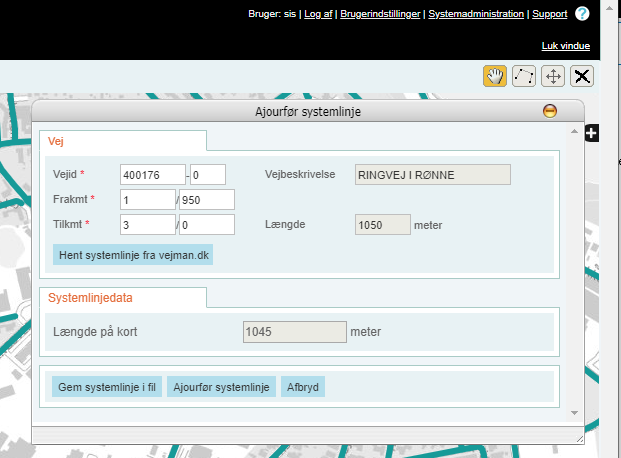Click Gem systemlinje i fil button

(x=107, y=387)
